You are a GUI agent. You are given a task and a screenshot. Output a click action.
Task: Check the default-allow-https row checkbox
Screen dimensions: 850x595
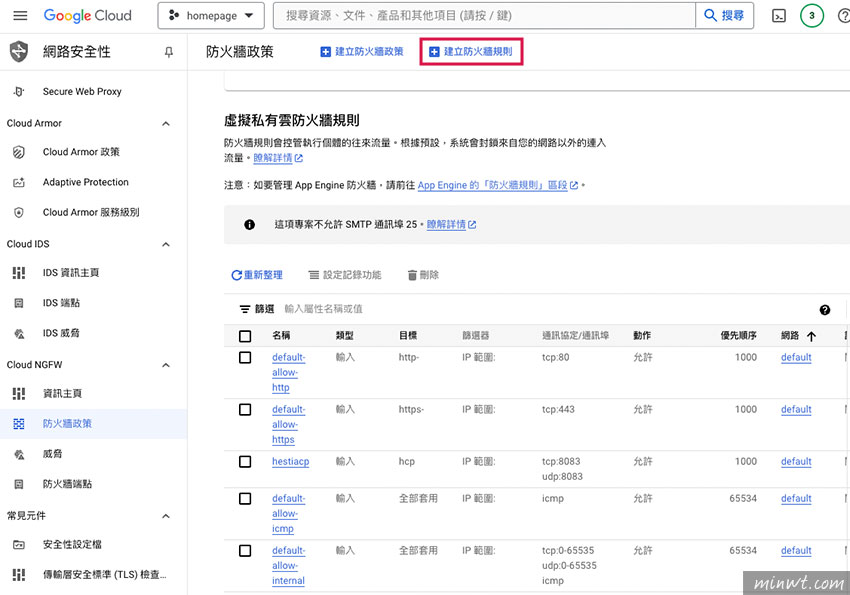245,410
